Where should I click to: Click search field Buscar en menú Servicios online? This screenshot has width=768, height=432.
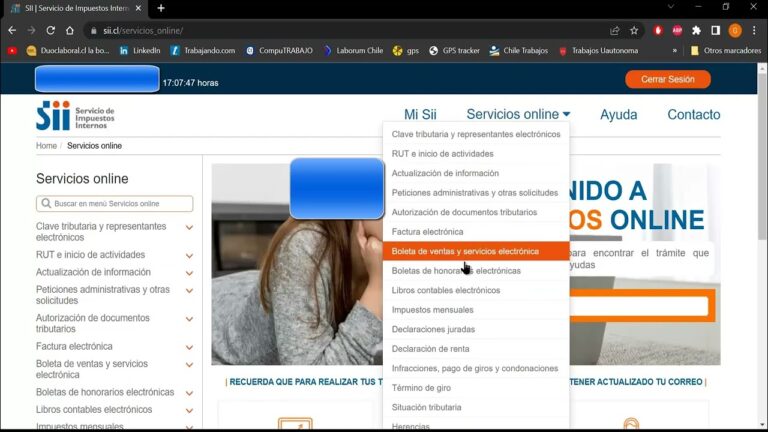point(115,204)
